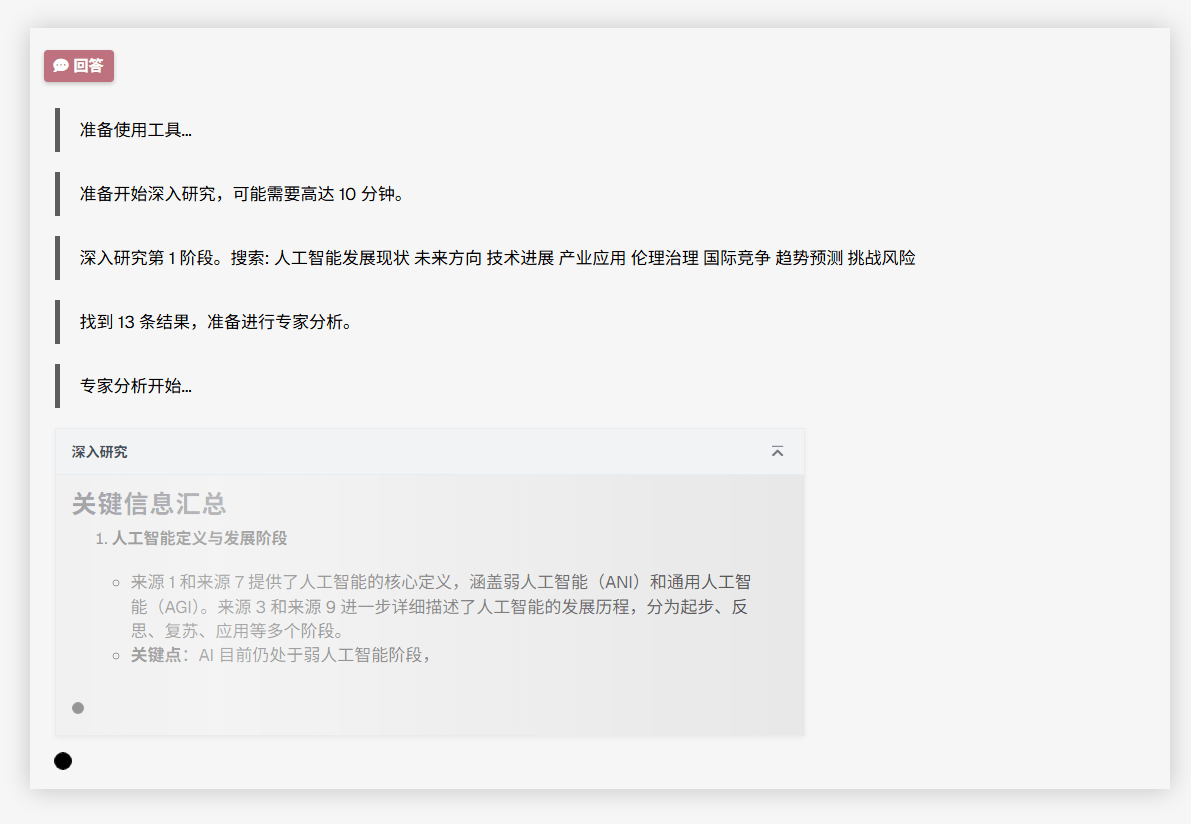Click the vertical quote bar beside 专家分析开始…
This screenshot has height=824, width=1191.
click(x=58, y=386)
